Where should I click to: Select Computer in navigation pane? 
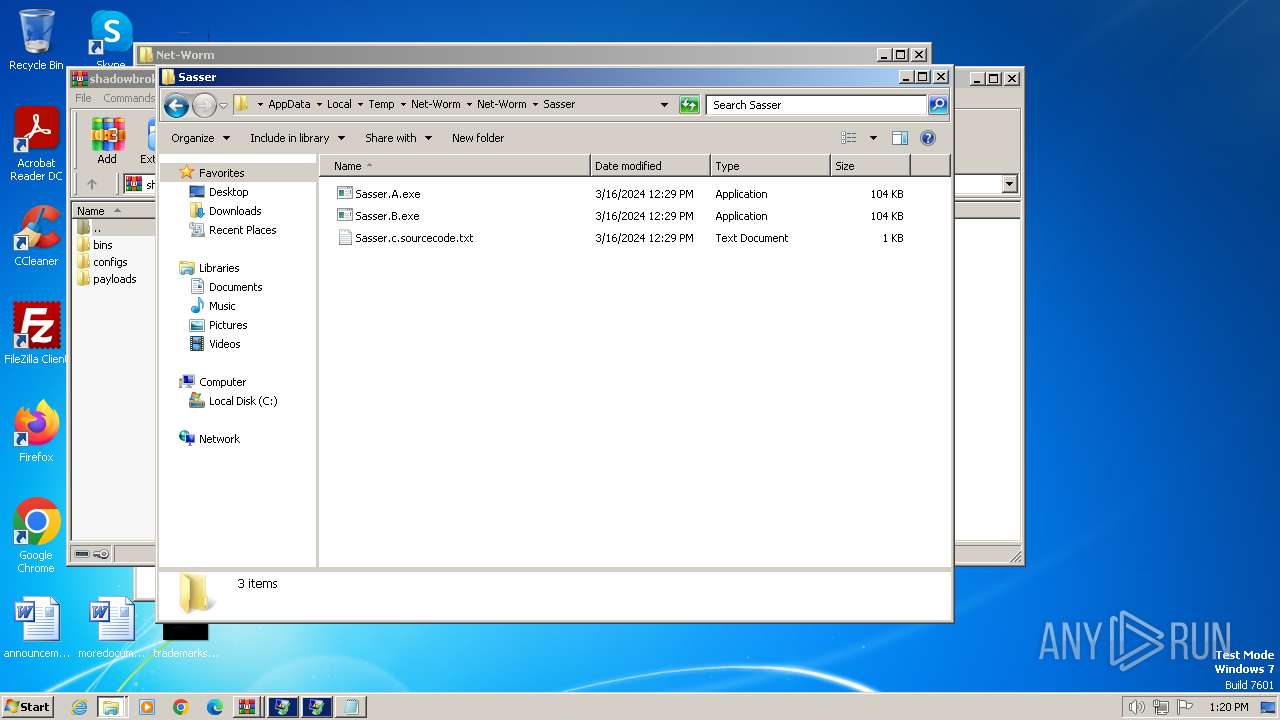click(222, 382)
